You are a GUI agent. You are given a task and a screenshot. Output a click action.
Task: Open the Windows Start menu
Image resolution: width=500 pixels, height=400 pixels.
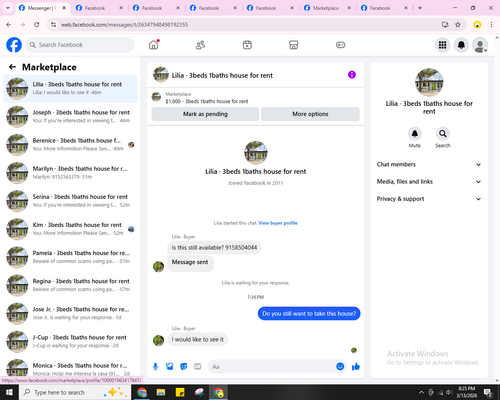[9, 392]
